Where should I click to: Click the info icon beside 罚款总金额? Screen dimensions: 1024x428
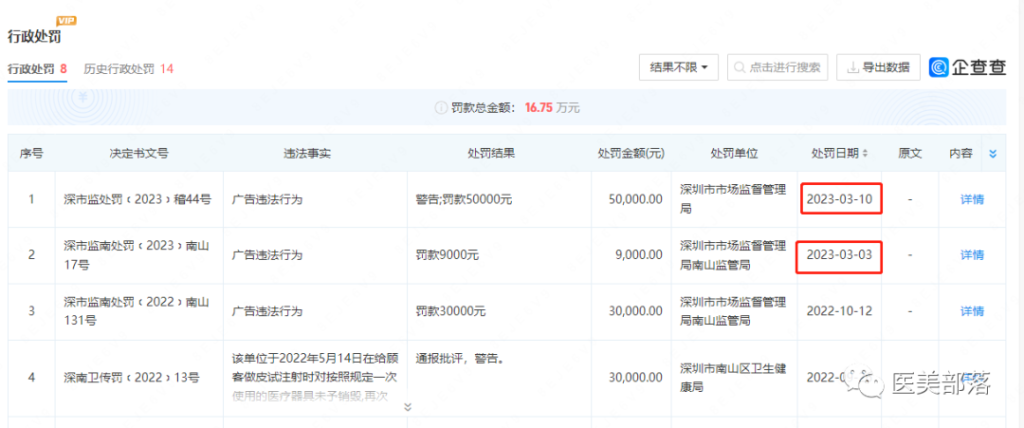point(440,107)
